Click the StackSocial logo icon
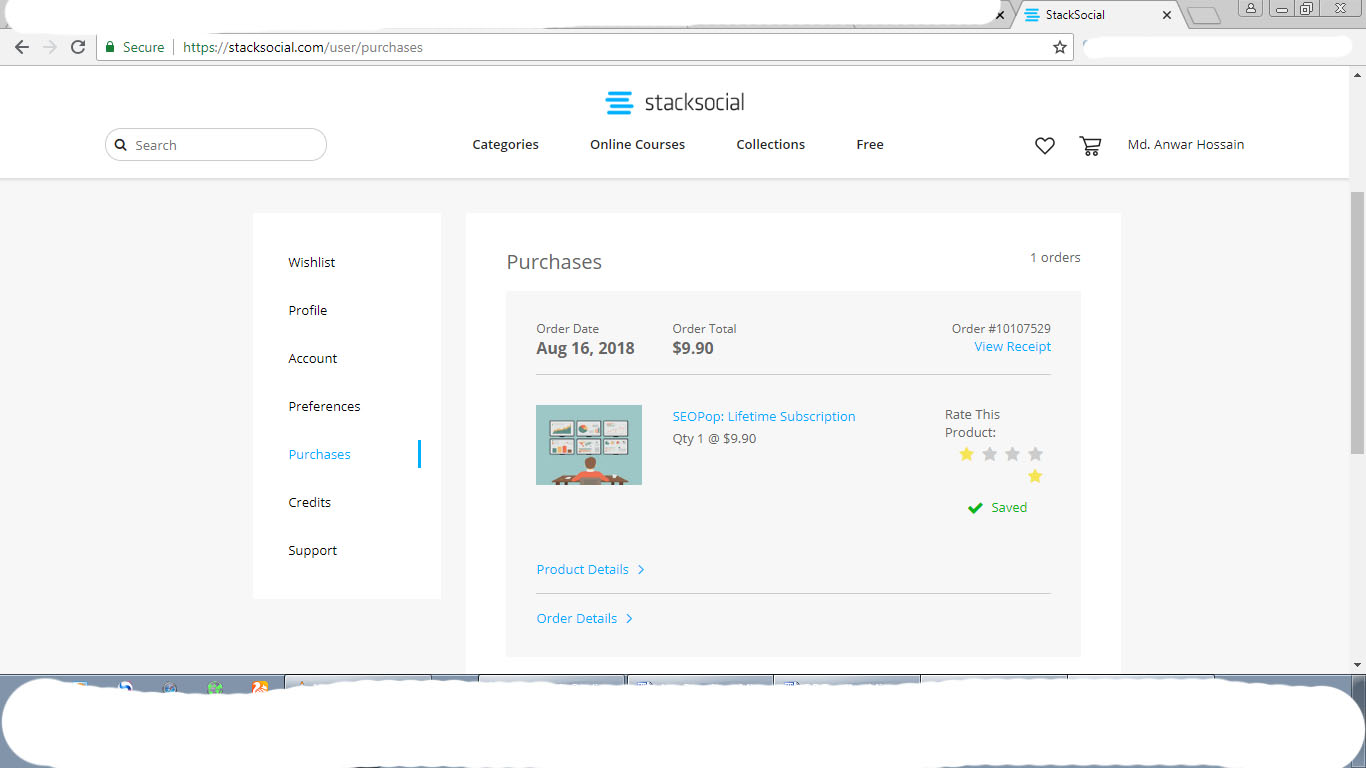 click(618, 101)
